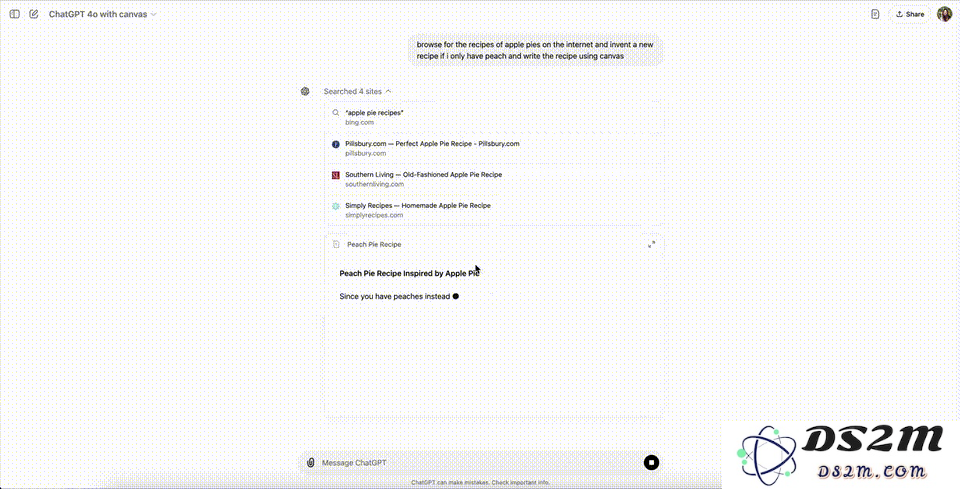This screenshot has height=489, width=960.
Task: Open the user profile avatar
Action: click(x=944, y=14)
